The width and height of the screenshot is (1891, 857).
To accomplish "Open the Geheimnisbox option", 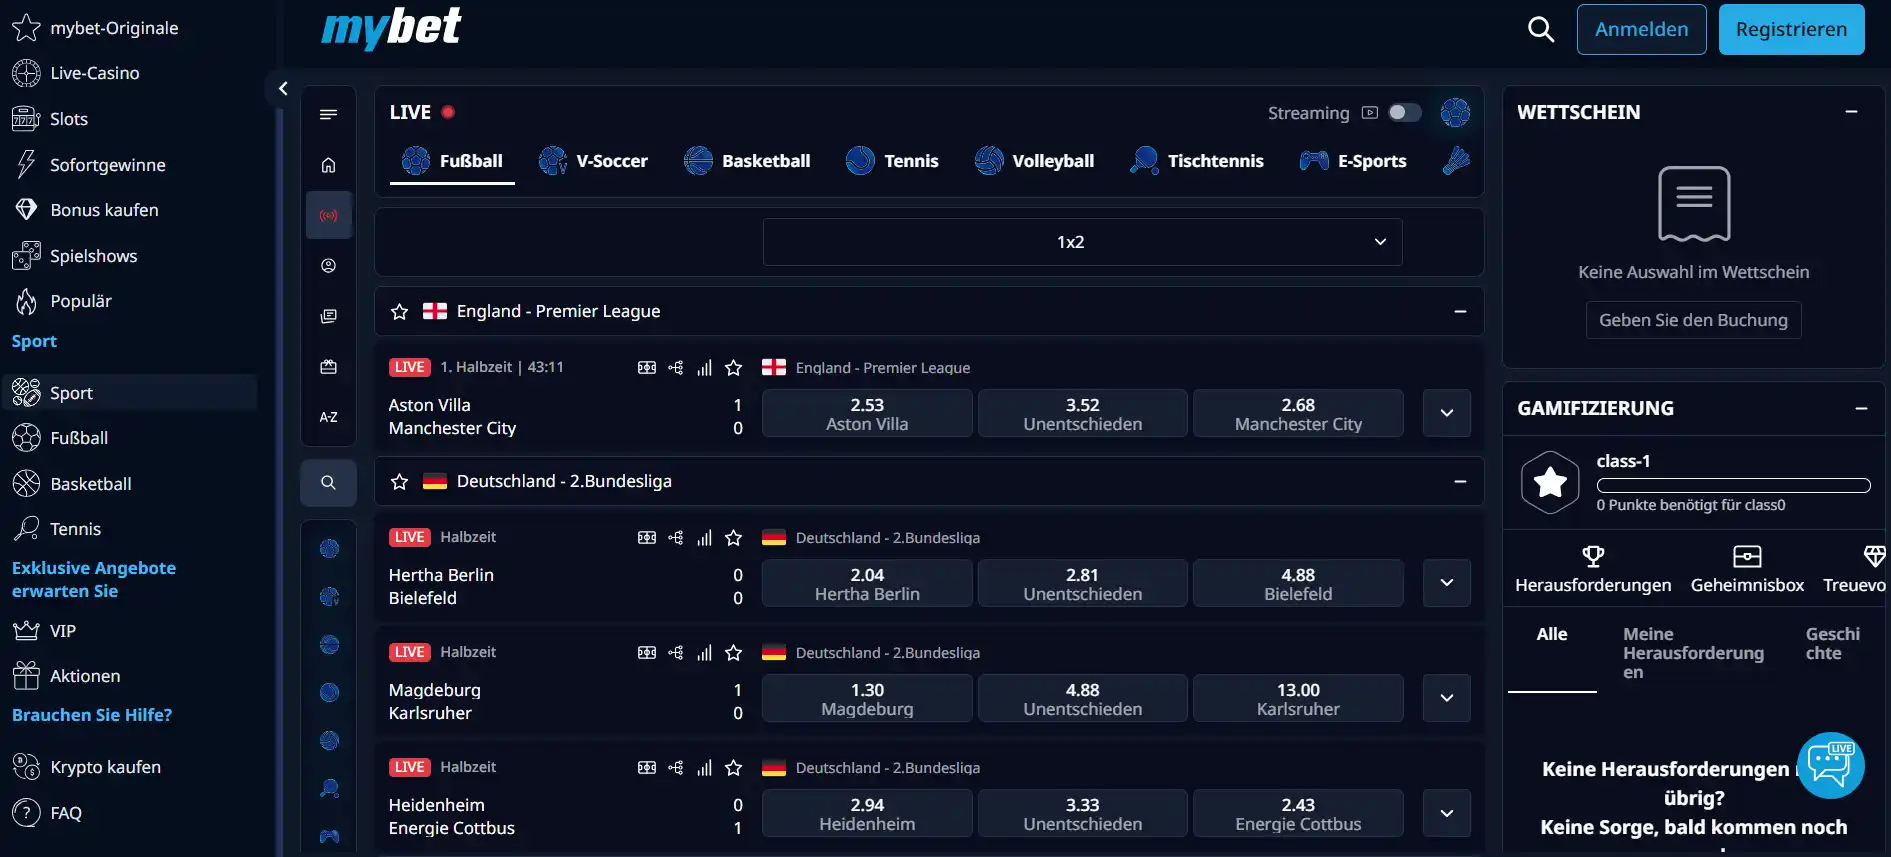I will [x=1747, y=569].
